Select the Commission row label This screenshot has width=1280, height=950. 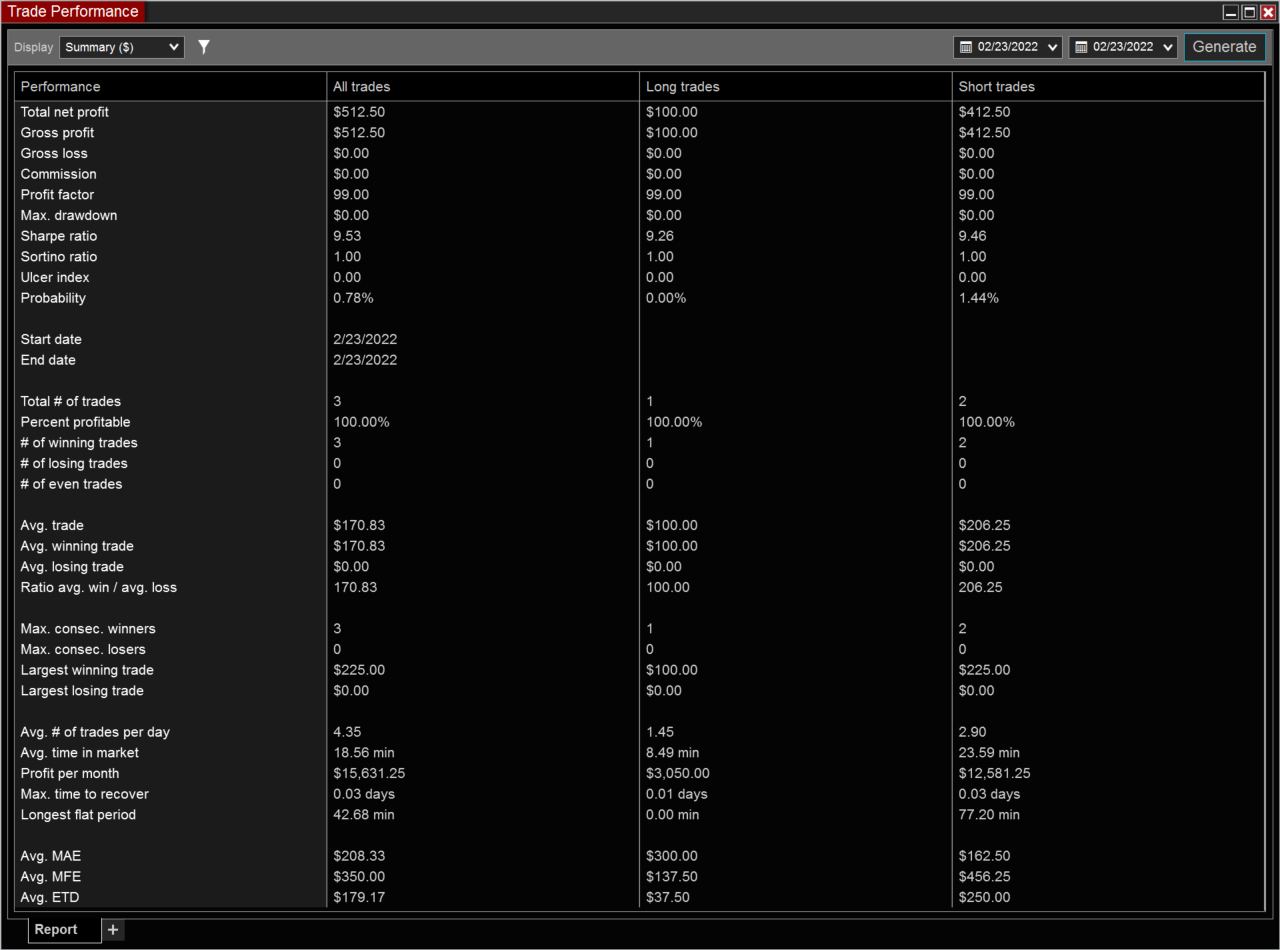pos(59,174)
